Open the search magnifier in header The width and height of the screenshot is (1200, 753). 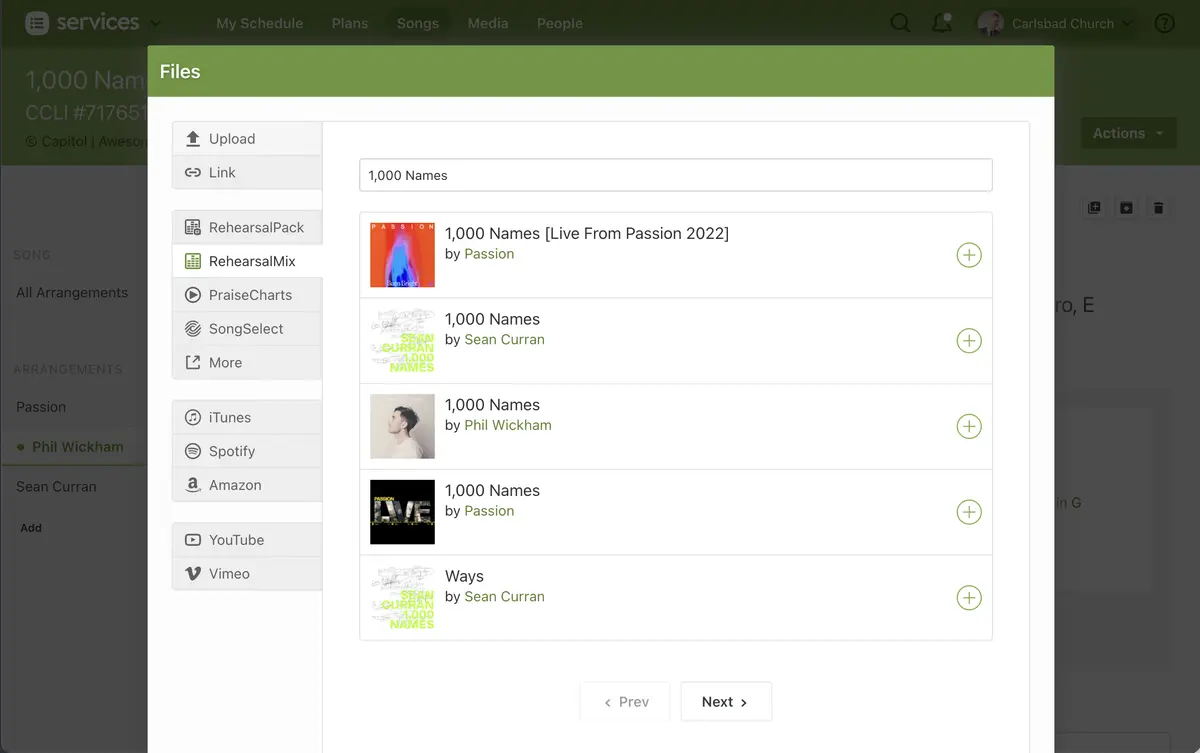tap(900, 23)
